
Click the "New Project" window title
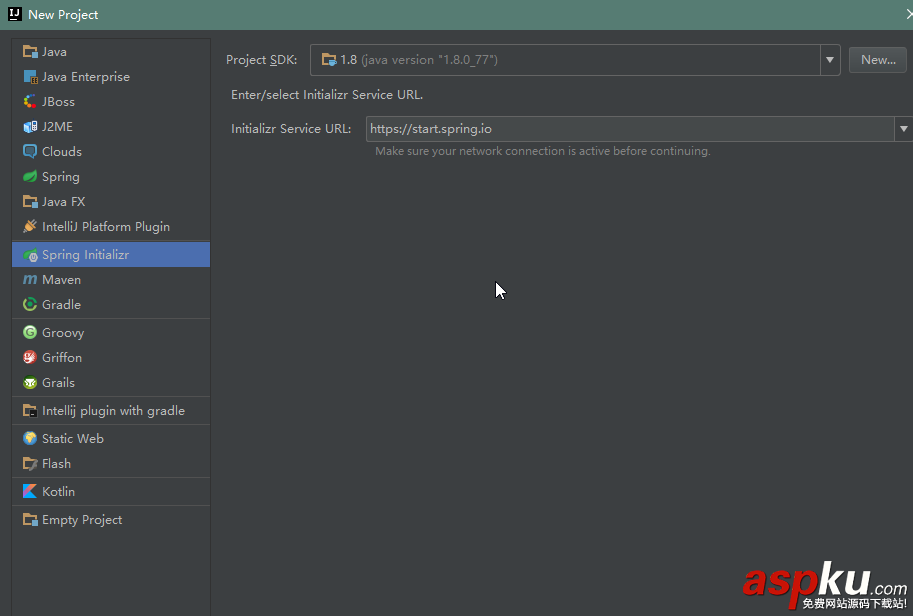coord(63,15)
